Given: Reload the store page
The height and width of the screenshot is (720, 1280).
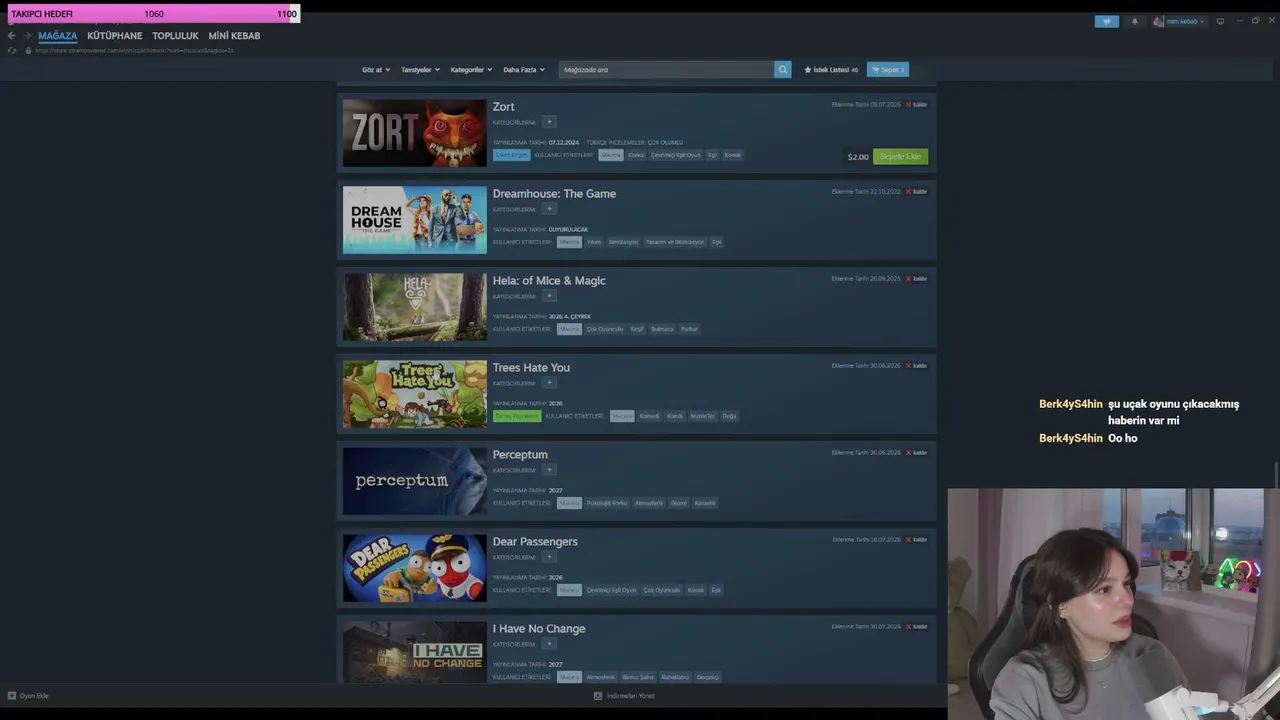Looking at the screenshot, I should pyautogui.click(x=12, y=50).
